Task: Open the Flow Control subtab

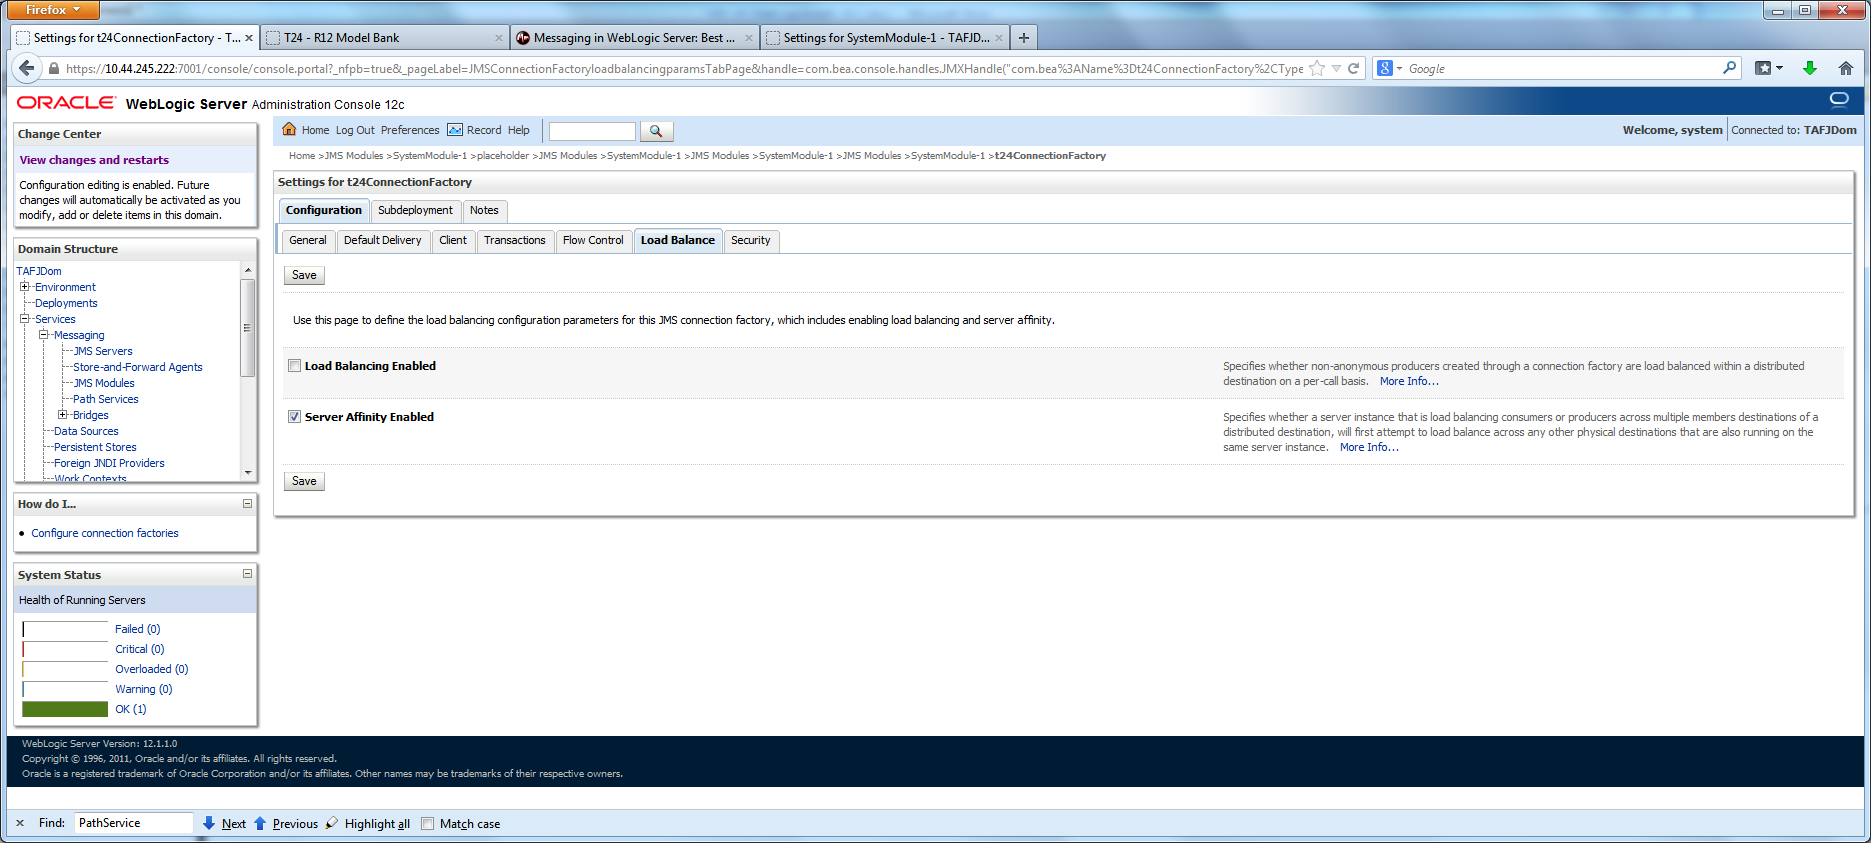Action: pyautogui.click(x=593, y=240)
